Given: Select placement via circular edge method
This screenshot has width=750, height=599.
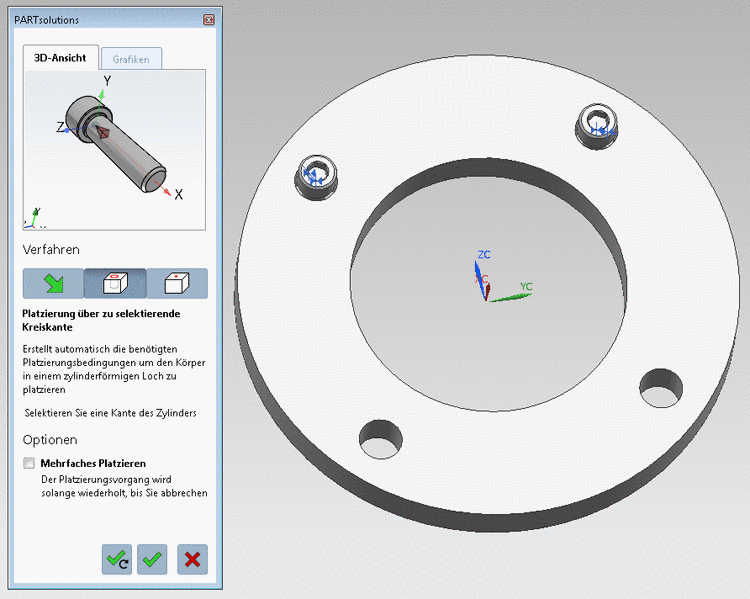Looking at the screenshot, I should click(115, 283).
